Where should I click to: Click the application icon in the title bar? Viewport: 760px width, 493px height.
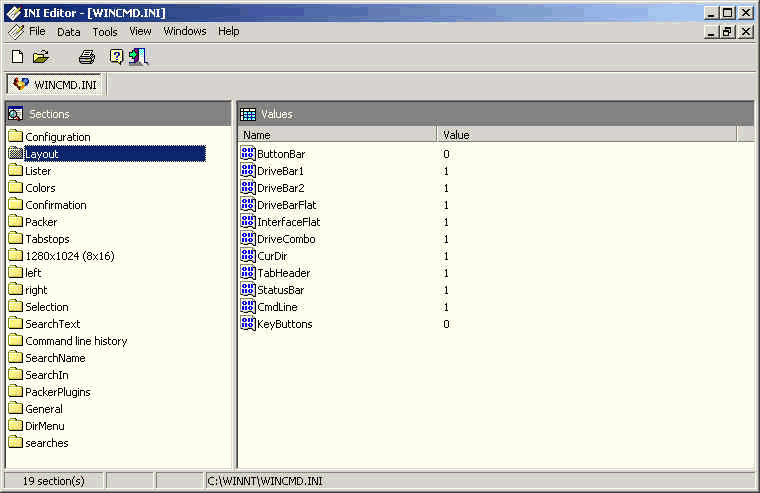pos(14,13)
